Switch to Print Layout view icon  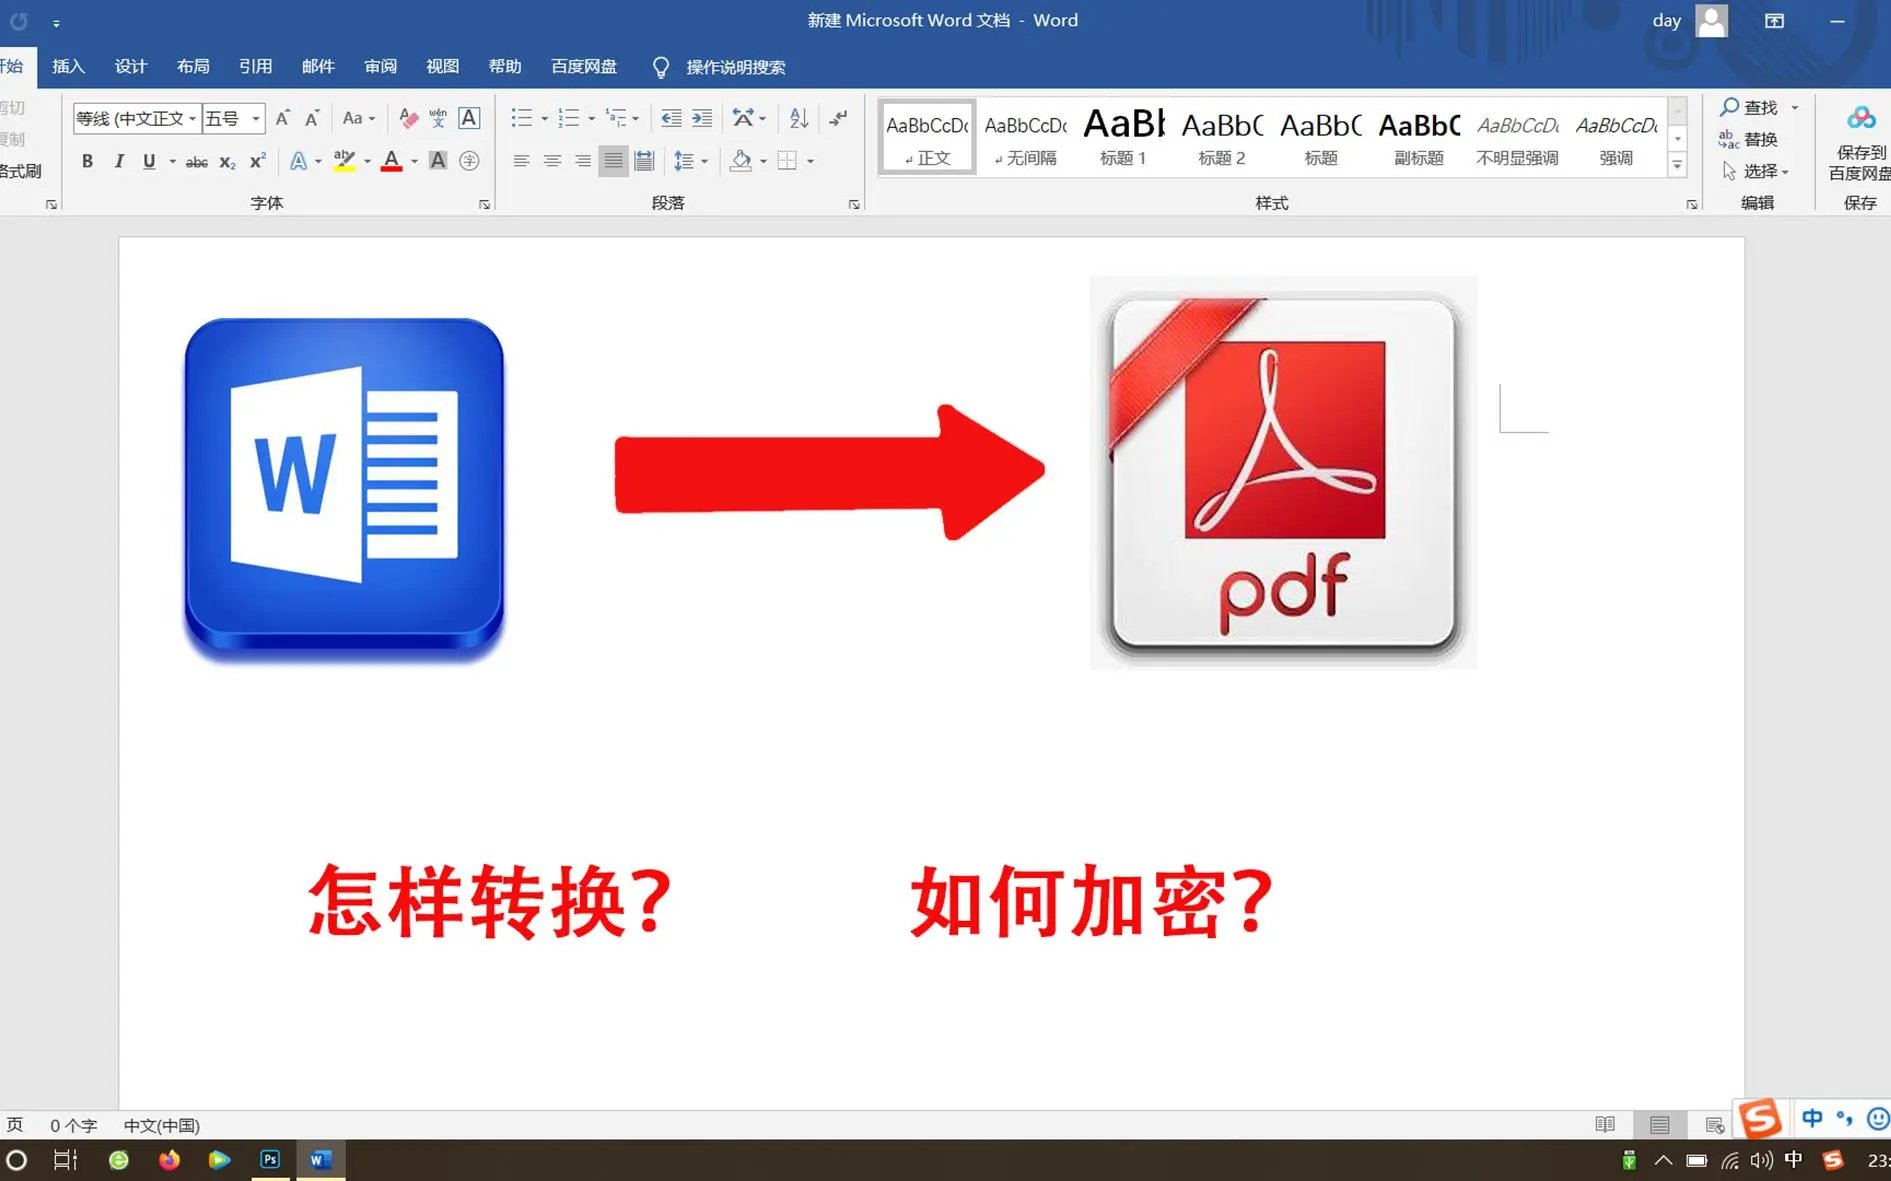pyautogui.click(x=1660, y=1125)
